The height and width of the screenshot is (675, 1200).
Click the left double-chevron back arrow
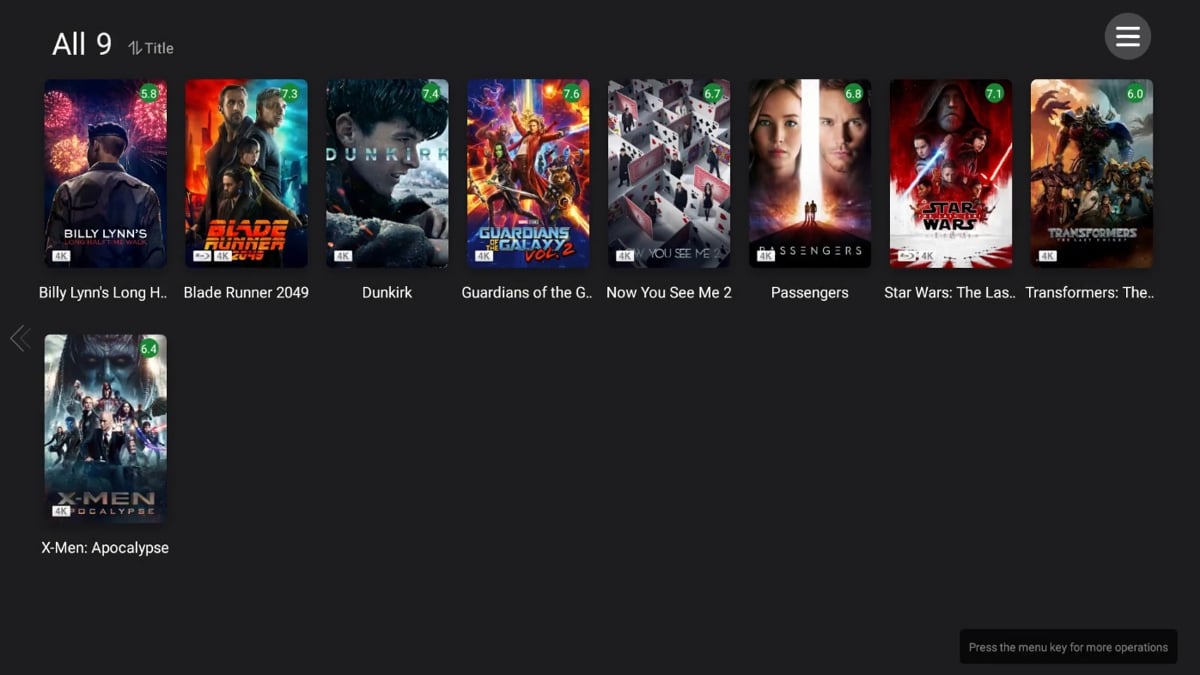(20, 338)
